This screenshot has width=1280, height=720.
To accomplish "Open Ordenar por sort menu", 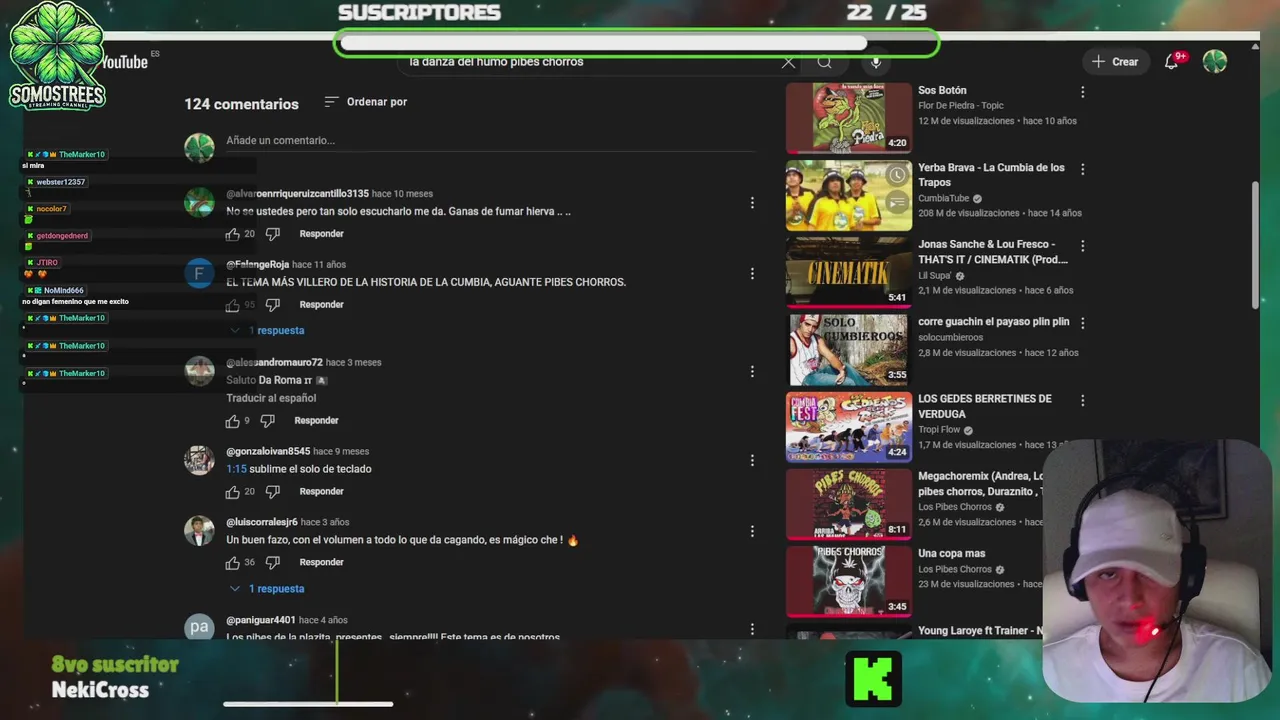I will [365, 102].
